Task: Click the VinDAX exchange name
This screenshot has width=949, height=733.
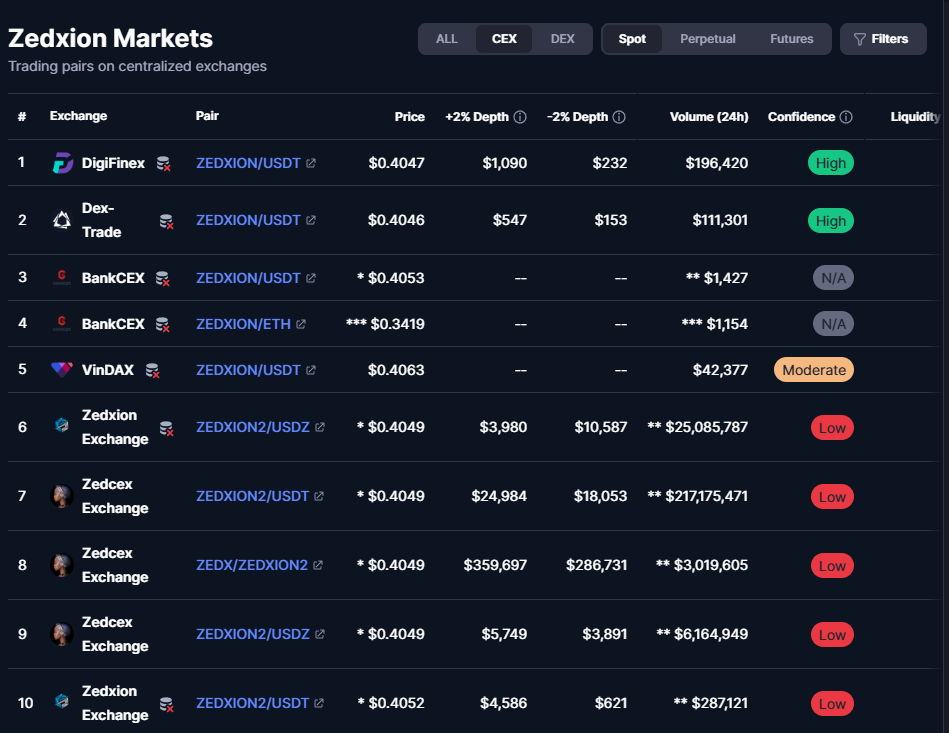Action: [108, 370]
